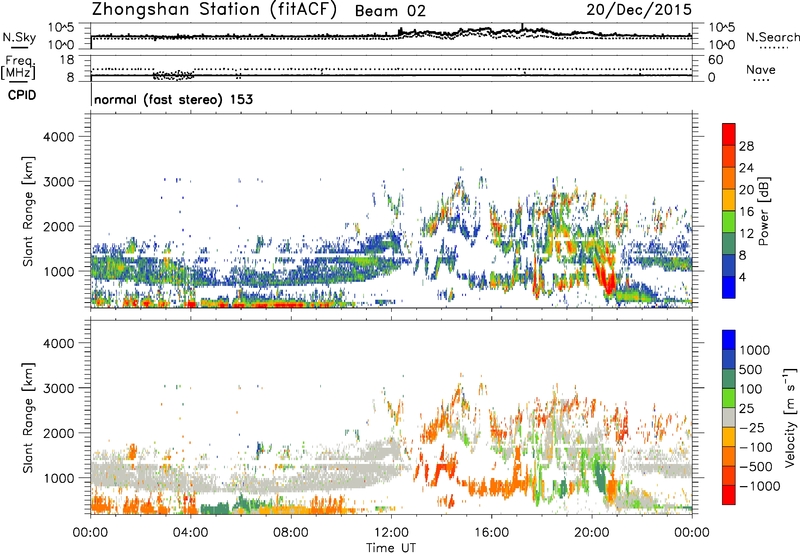Click the power colorbar value '28'
The height and width of the screenshot is (554, 800).
tap(746, 146)
